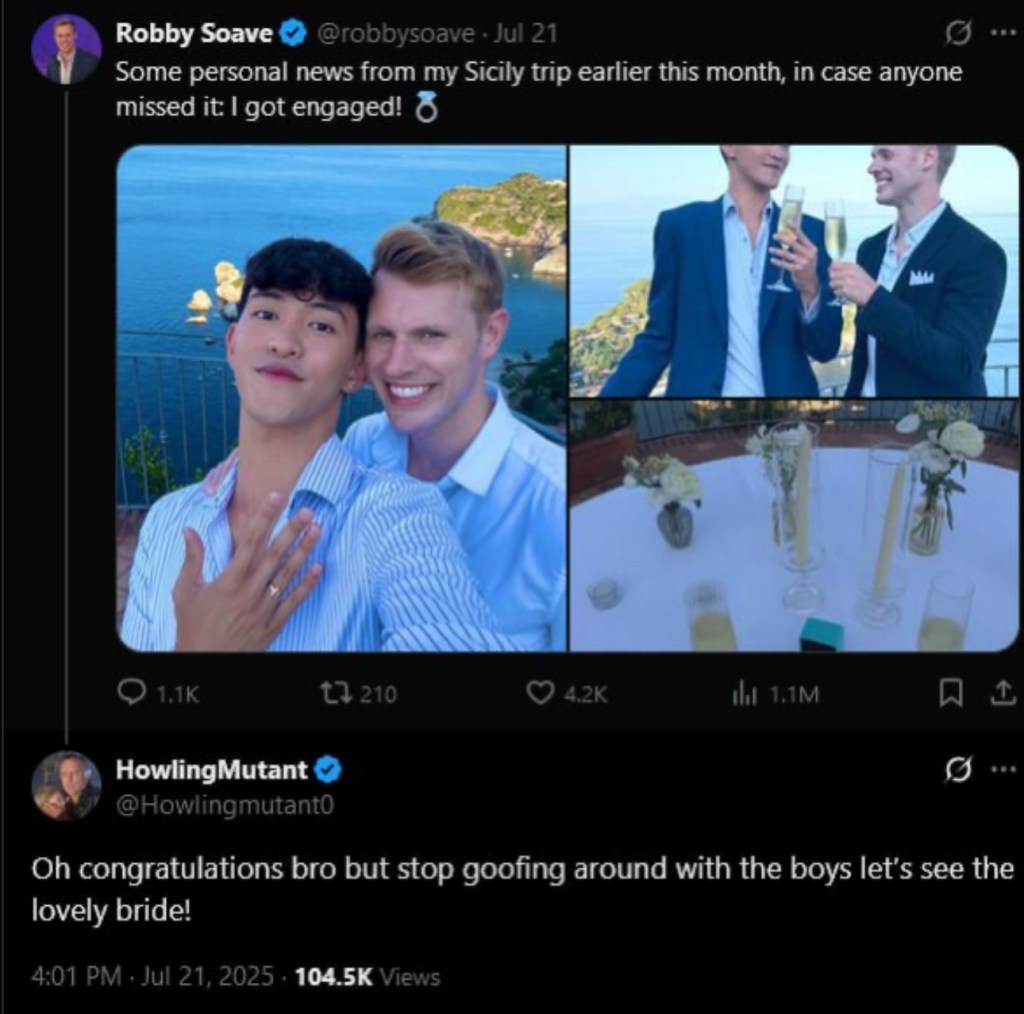
Task: Like the engagement post with 4.2K likes
Action: tap(541, 692)
